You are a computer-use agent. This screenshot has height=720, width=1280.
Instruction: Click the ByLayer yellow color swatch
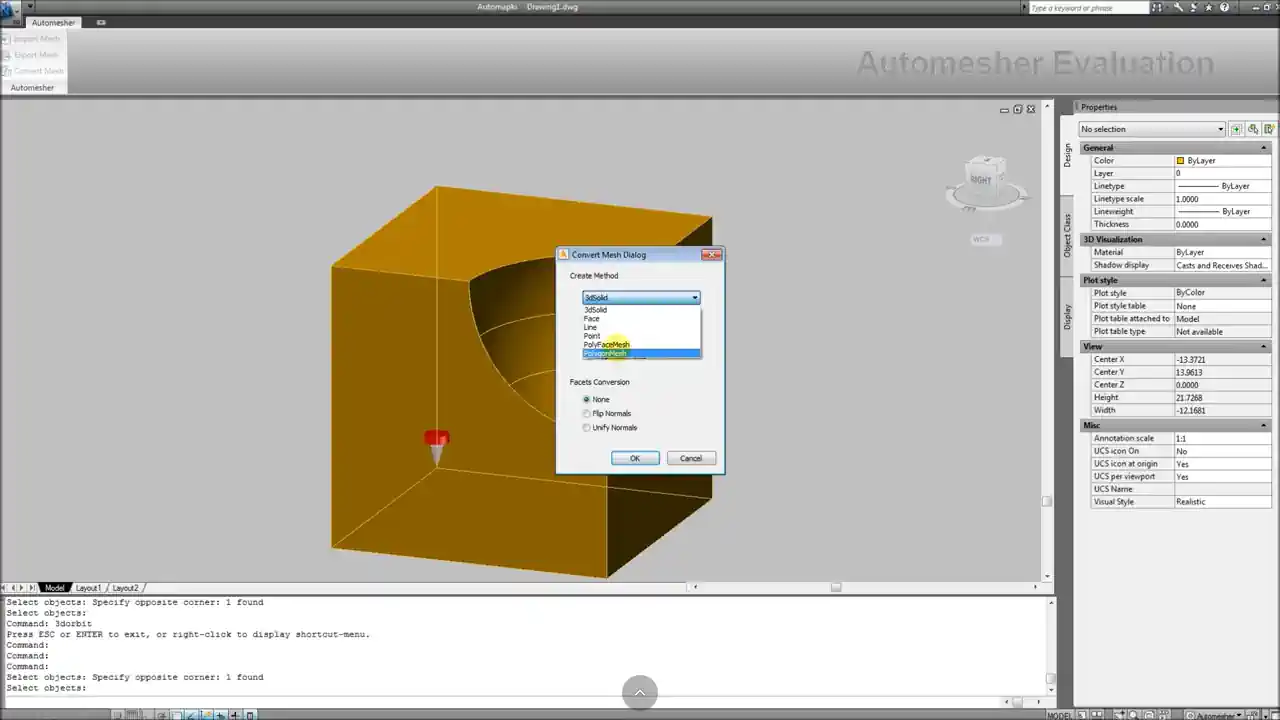1181,161
